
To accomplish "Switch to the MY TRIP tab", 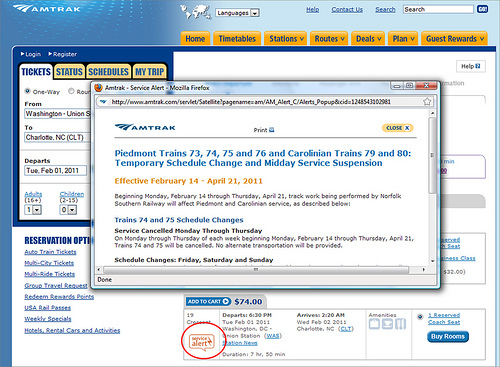I will [x=150, y=72].
